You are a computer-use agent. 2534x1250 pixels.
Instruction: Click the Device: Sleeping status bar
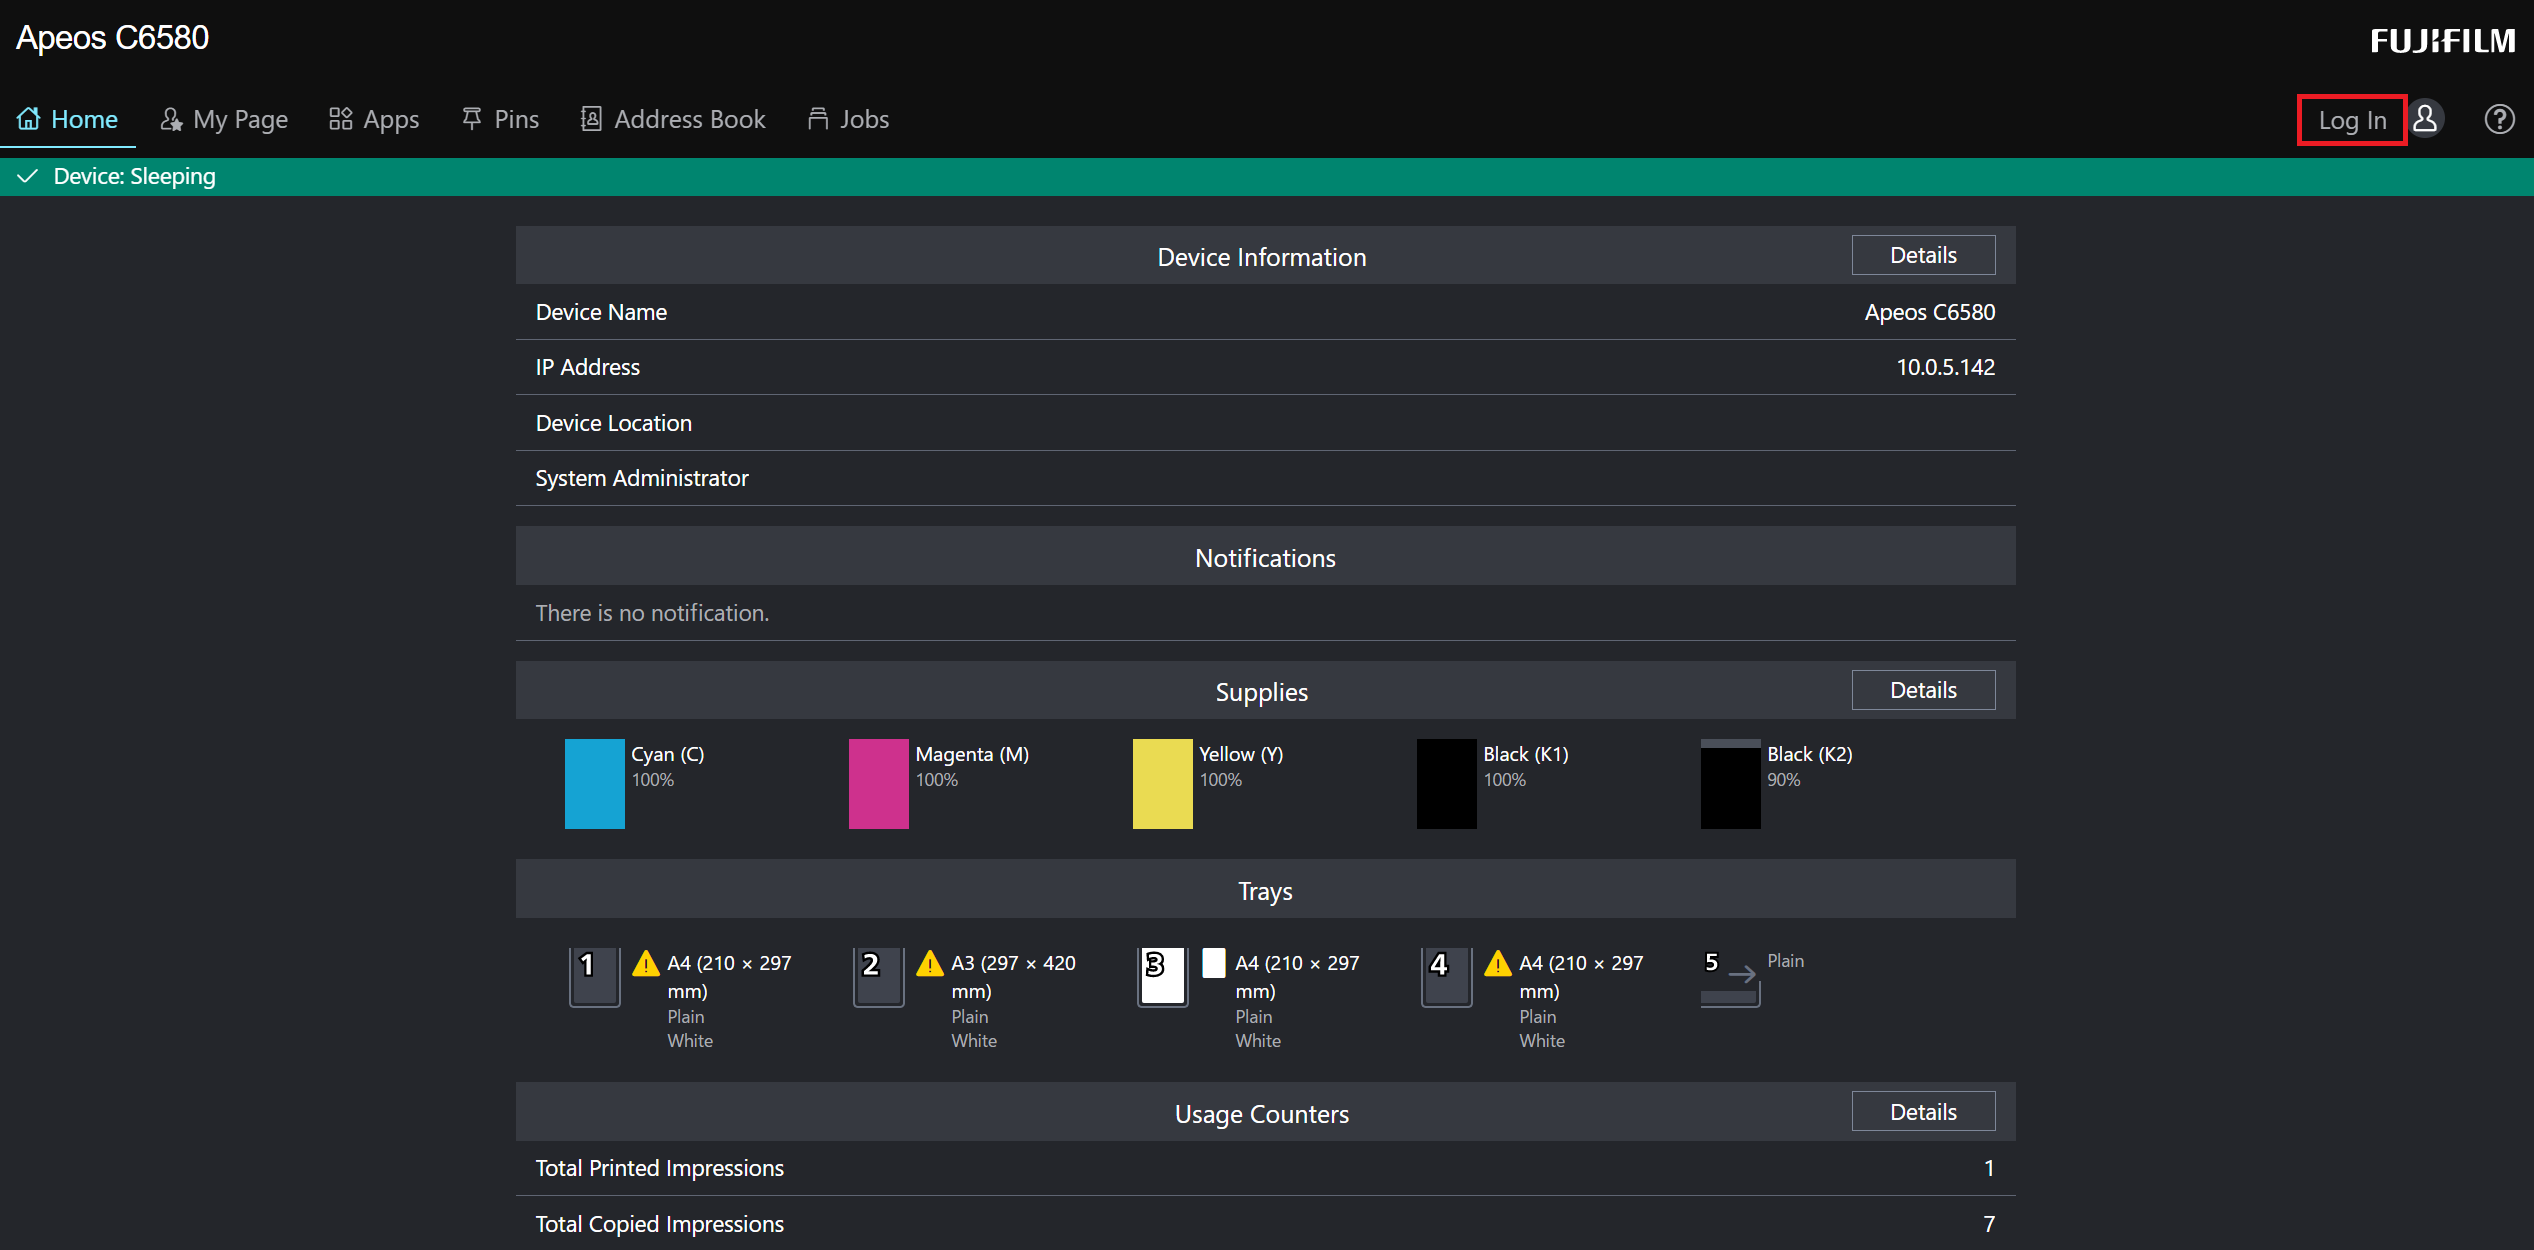click(134, 177)
